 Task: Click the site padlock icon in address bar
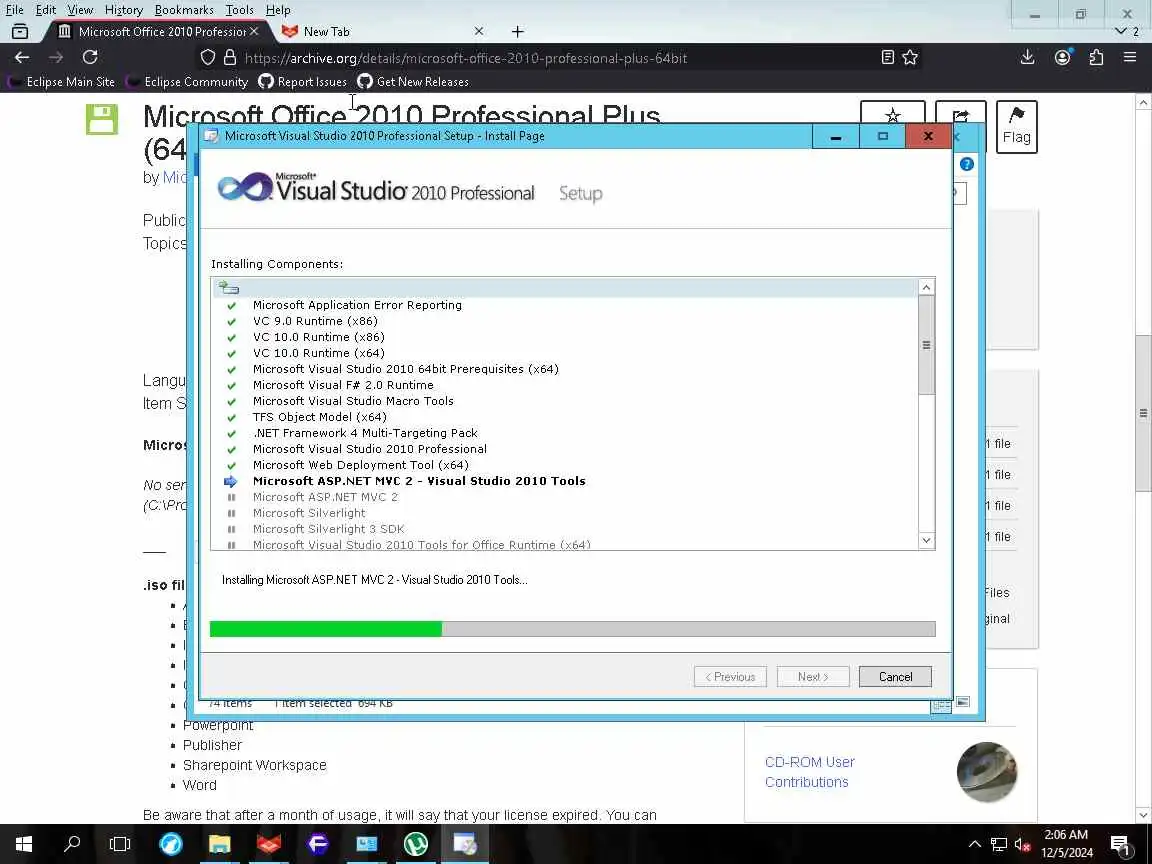[x=230, y=57]
